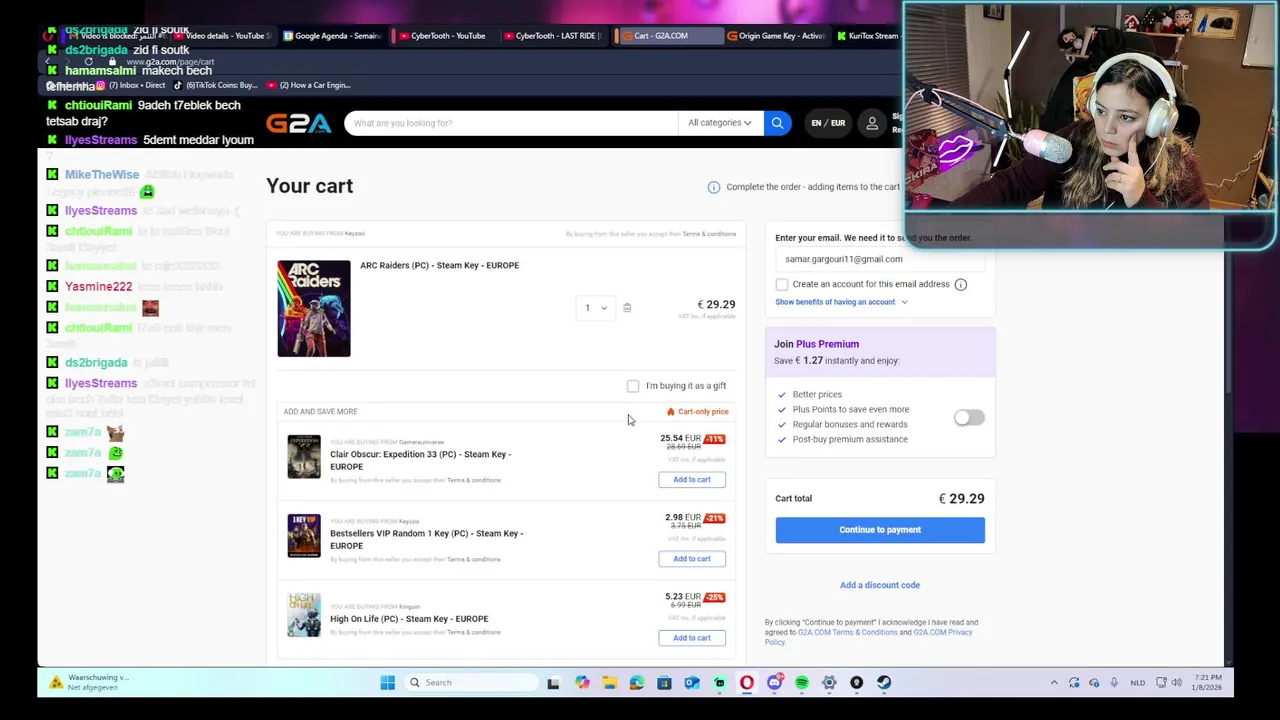
Task: Toggle the Plus Premium switch
Action: coord(969,418)
